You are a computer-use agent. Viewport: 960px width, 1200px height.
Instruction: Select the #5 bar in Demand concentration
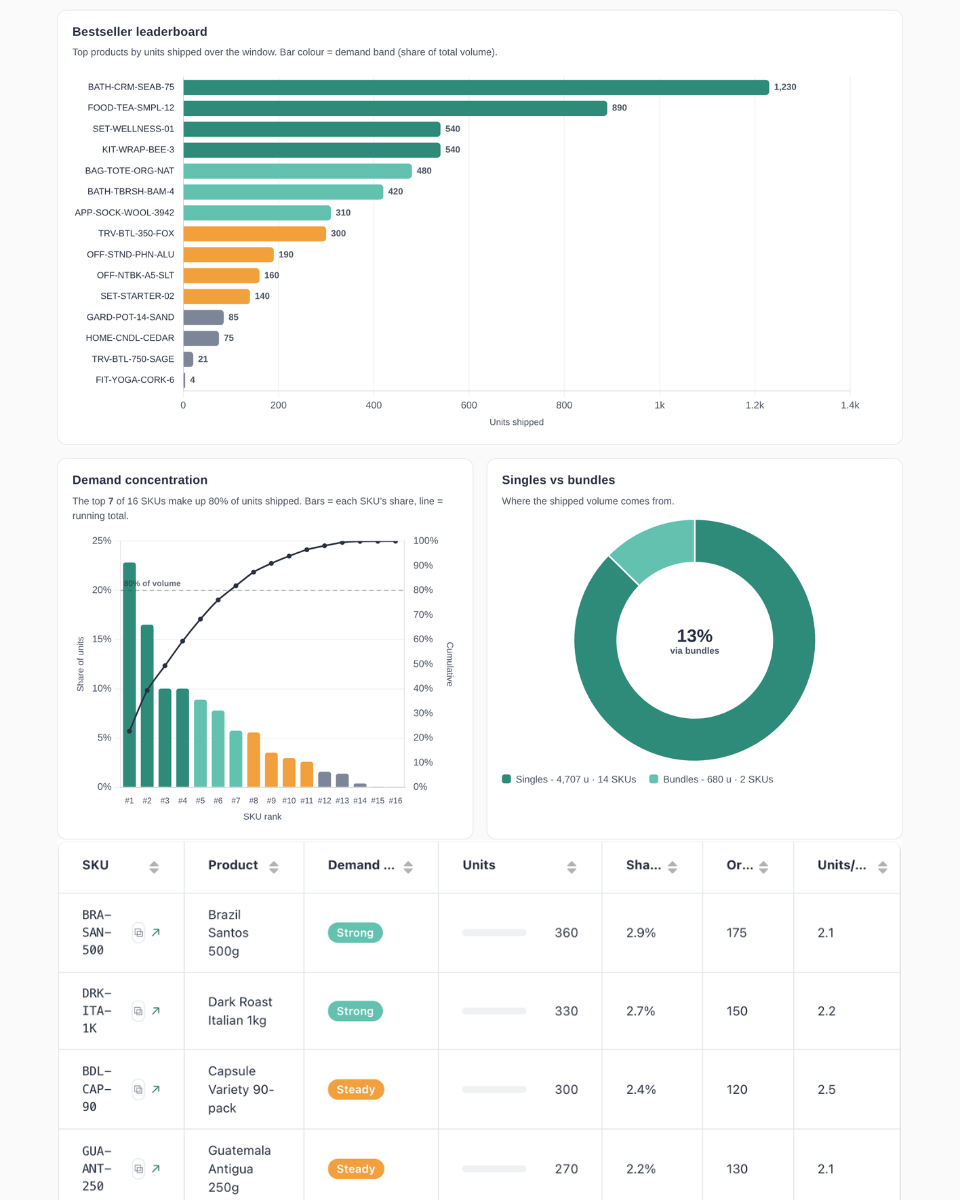(200, 743)
